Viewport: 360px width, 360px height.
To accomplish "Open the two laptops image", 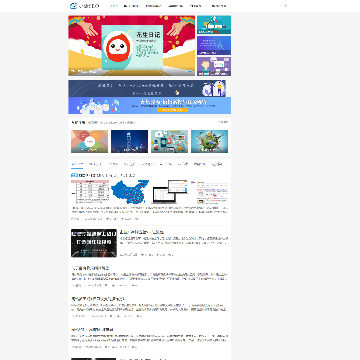I will click(170, 192).
